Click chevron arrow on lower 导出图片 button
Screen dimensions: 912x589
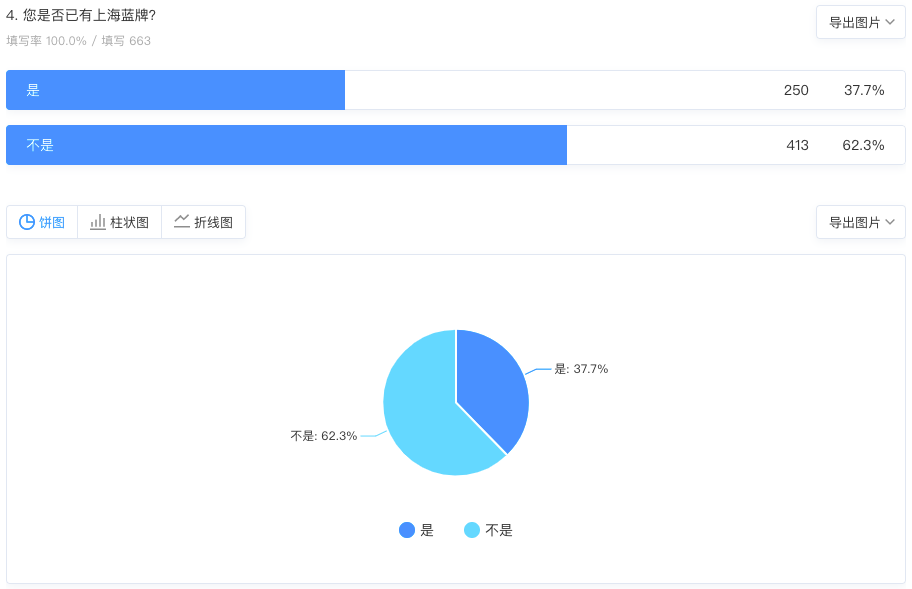(890, 222)
